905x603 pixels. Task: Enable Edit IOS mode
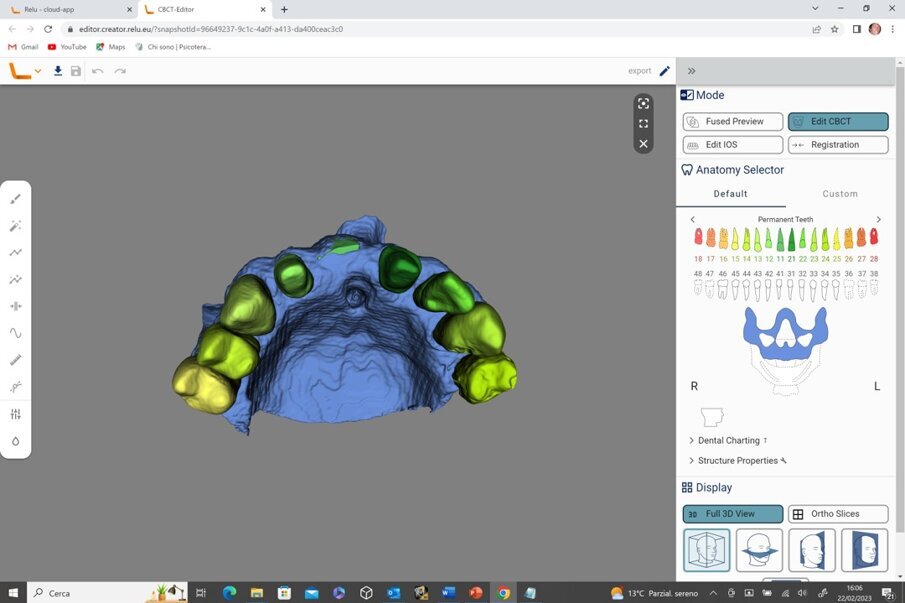pos(732,145)
